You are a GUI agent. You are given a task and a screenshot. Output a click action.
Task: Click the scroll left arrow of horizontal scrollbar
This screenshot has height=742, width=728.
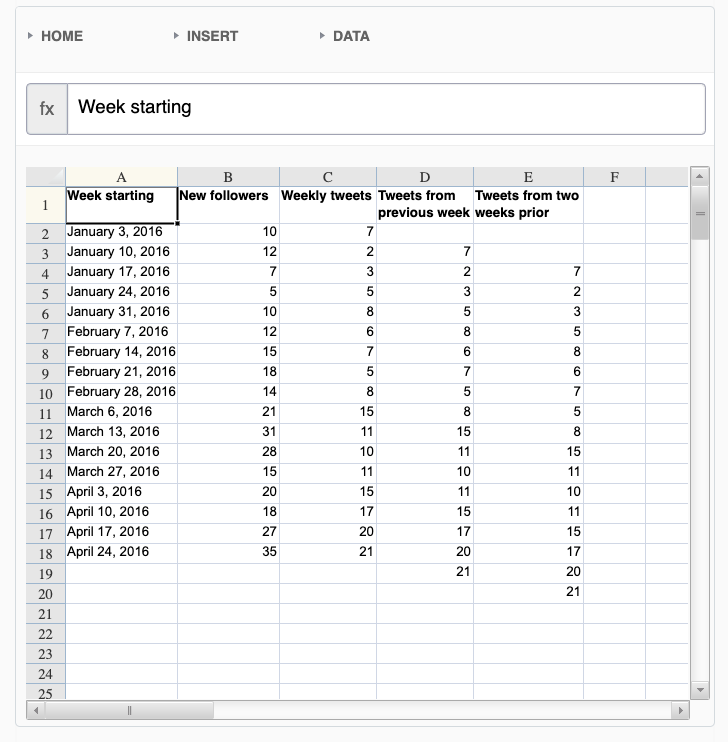[36, 710]
